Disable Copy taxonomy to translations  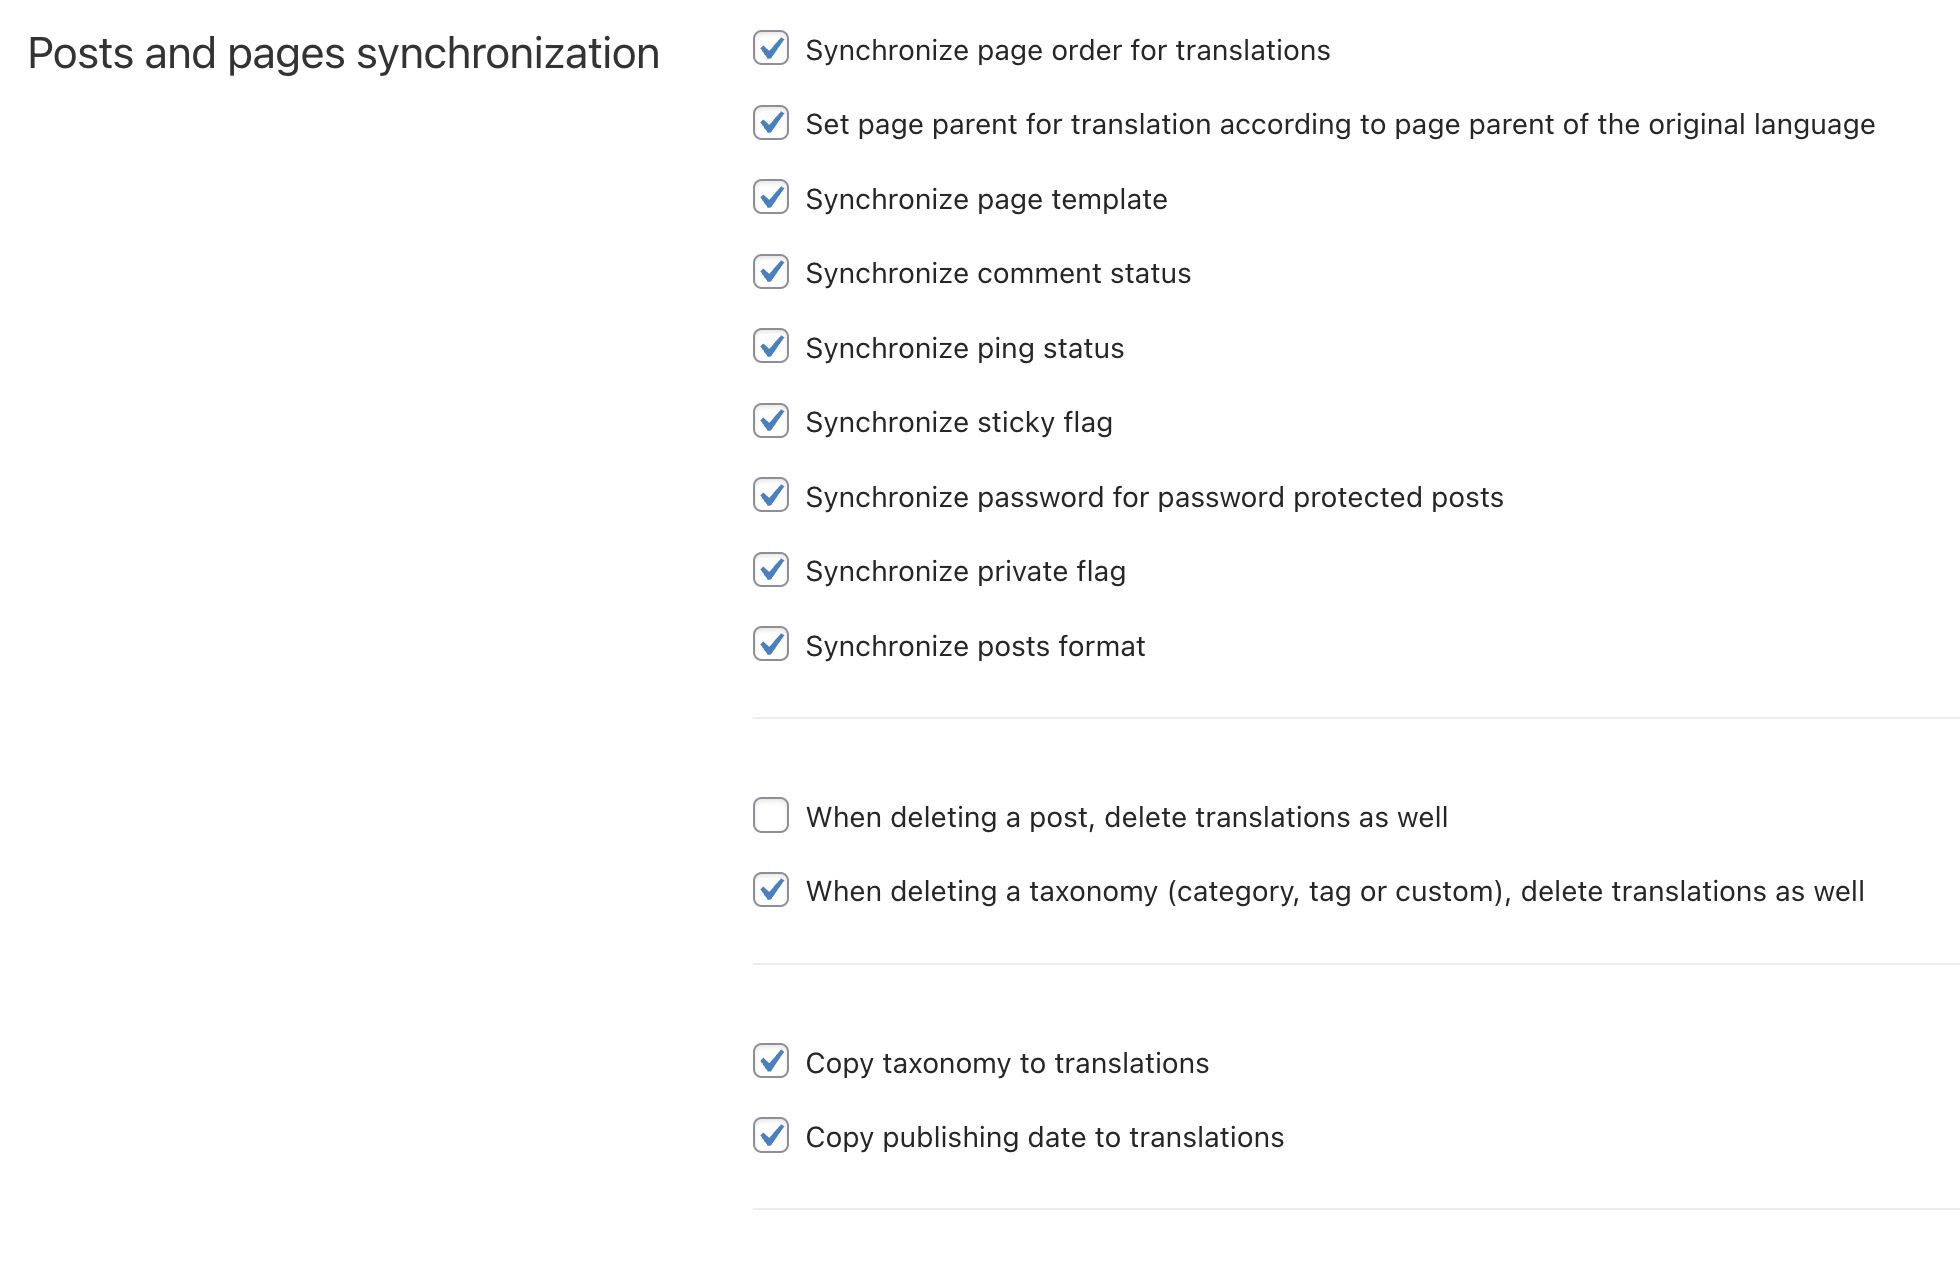pyautogui.click(x=771, y=1061)
